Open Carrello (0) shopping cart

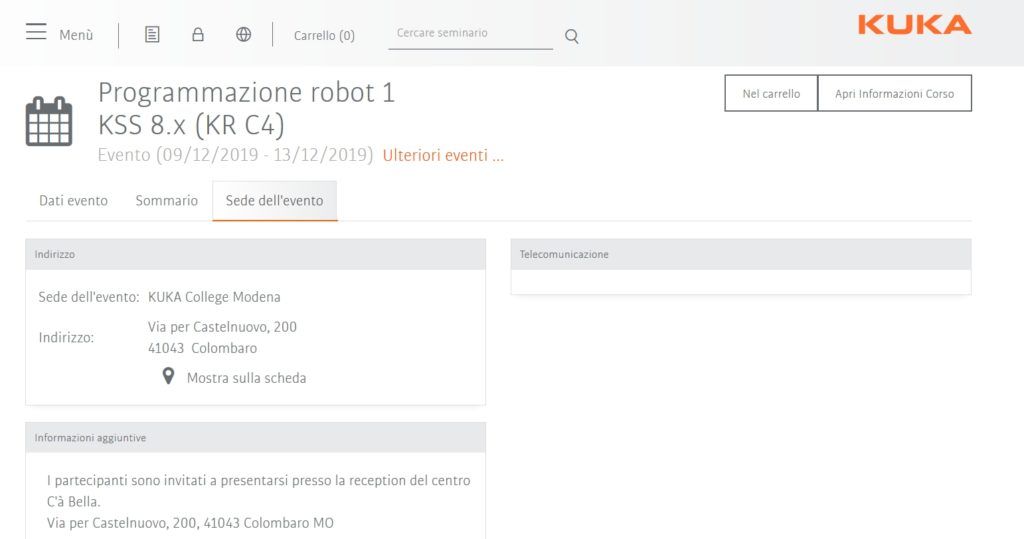[324, 35]
